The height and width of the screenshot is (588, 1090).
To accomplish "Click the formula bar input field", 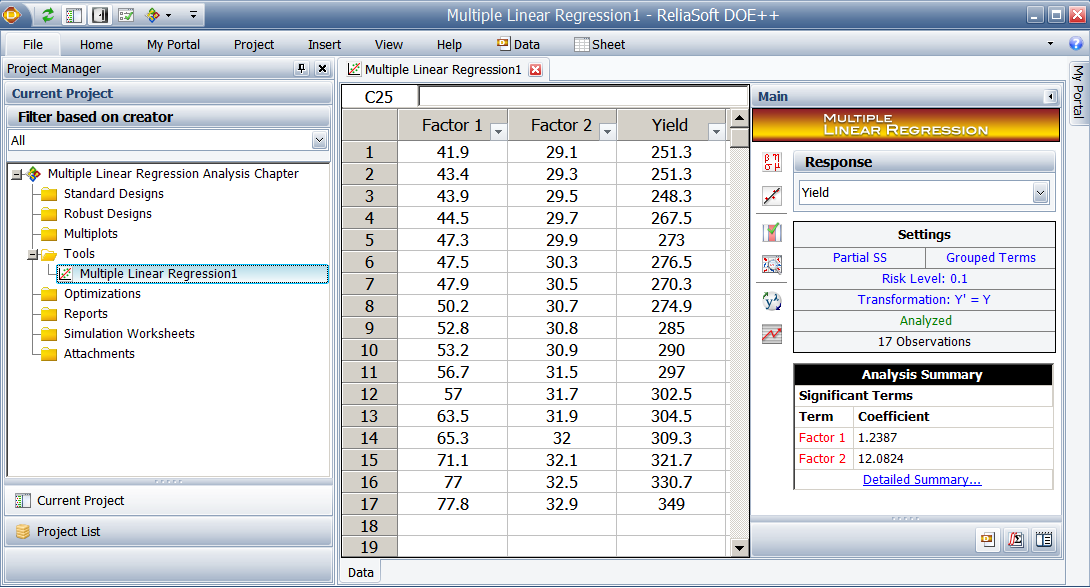I will pyautogui.click(x=583, y=97).
